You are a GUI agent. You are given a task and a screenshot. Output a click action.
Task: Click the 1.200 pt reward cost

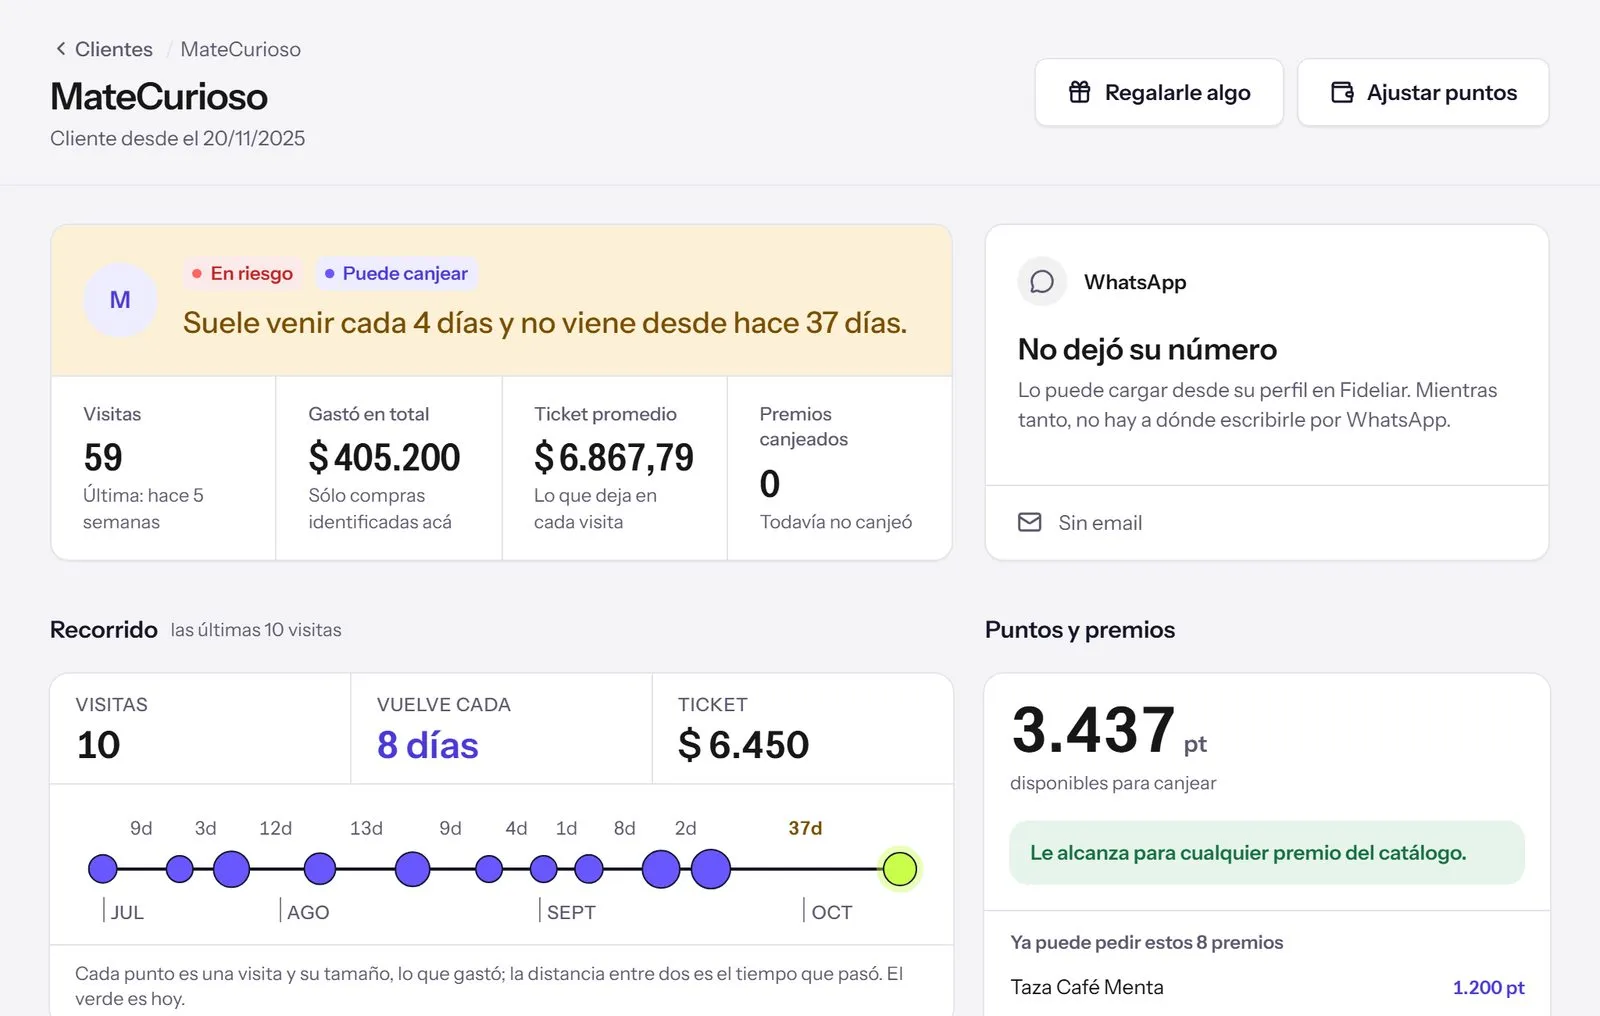(1488, 987)
